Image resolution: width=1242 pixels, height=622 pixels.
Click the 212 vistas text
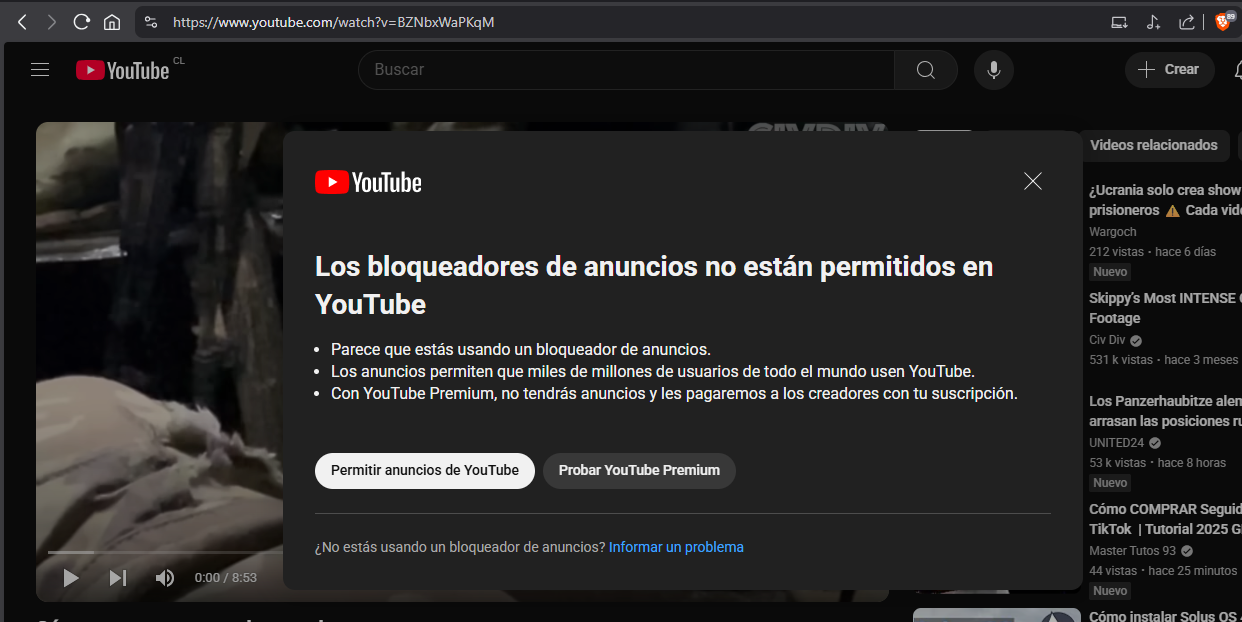[1117, 252]
